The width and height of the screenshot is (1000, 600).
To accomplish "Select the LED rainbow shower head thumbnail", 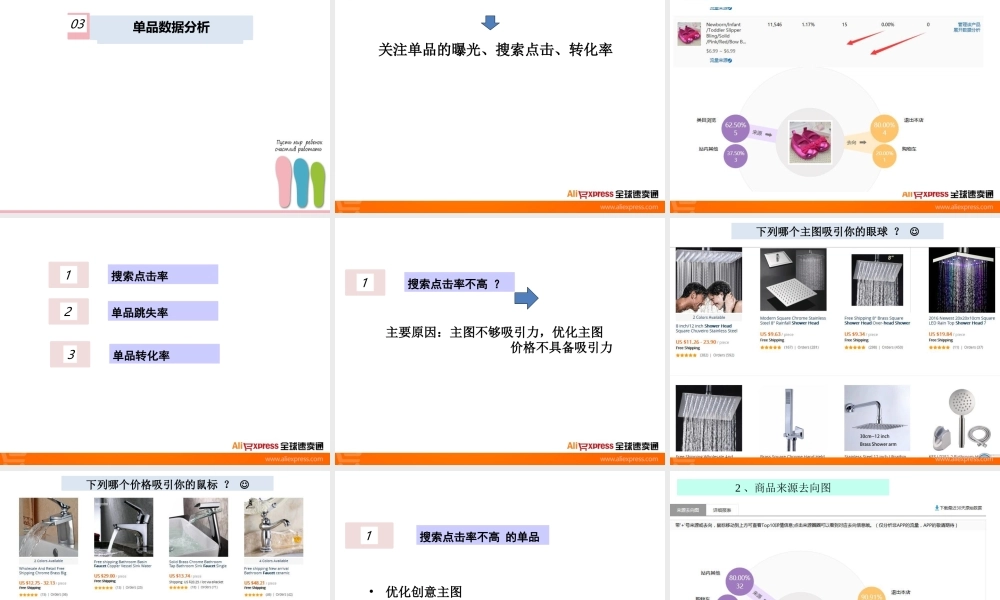I will click(x=960, y=280).
